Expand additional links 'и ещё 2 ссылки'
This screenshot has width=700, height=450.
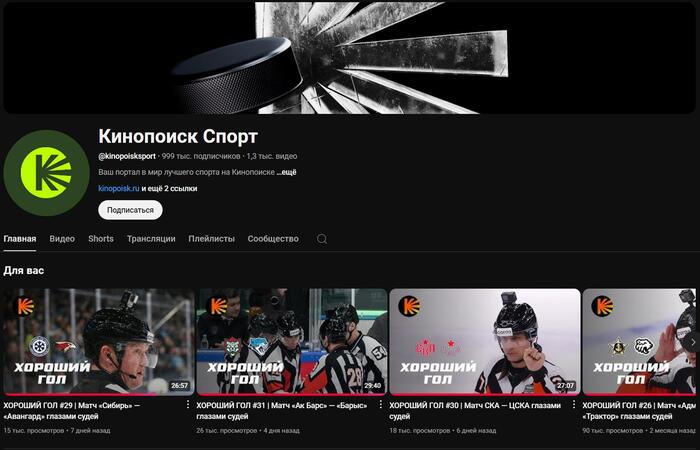[x=169, y=188]
